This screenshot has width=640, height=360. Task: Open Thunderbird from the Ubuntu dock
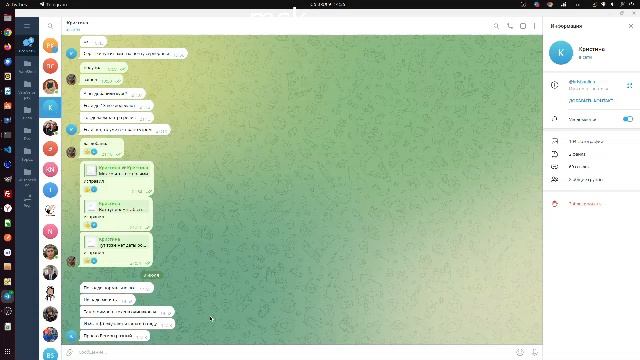click(x=7, y=62)
